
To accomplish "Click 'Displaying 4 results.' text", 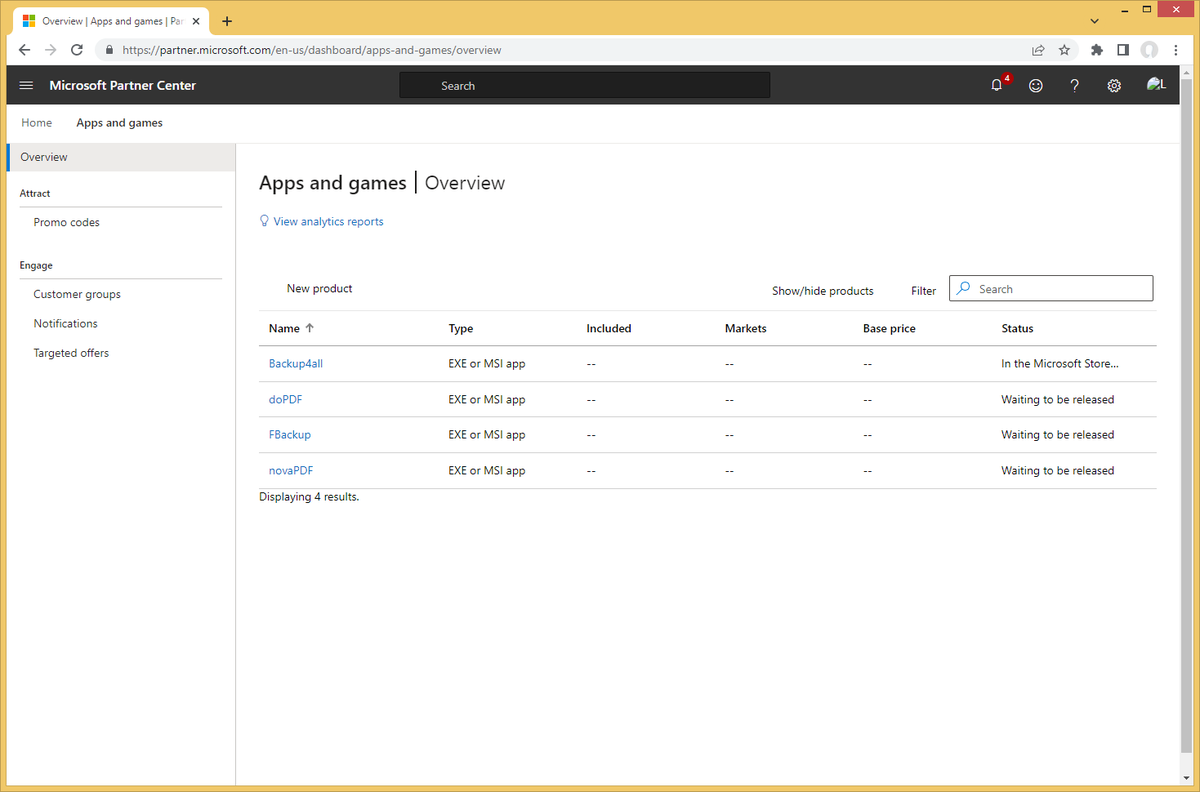I will pyautogui.click(x=309, y=497).
